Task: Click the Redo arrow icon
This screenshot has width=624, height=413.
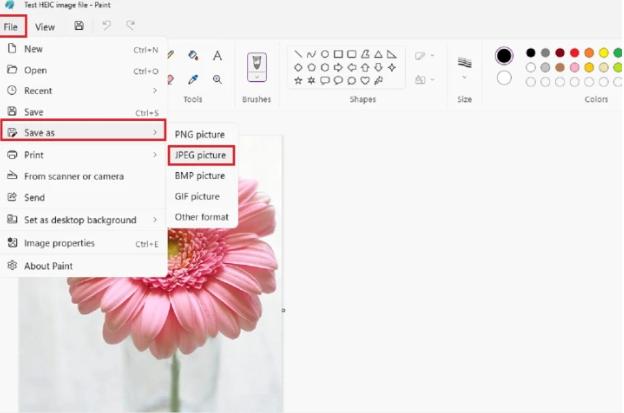Action: pyautogui.click(x=131, y=26)
